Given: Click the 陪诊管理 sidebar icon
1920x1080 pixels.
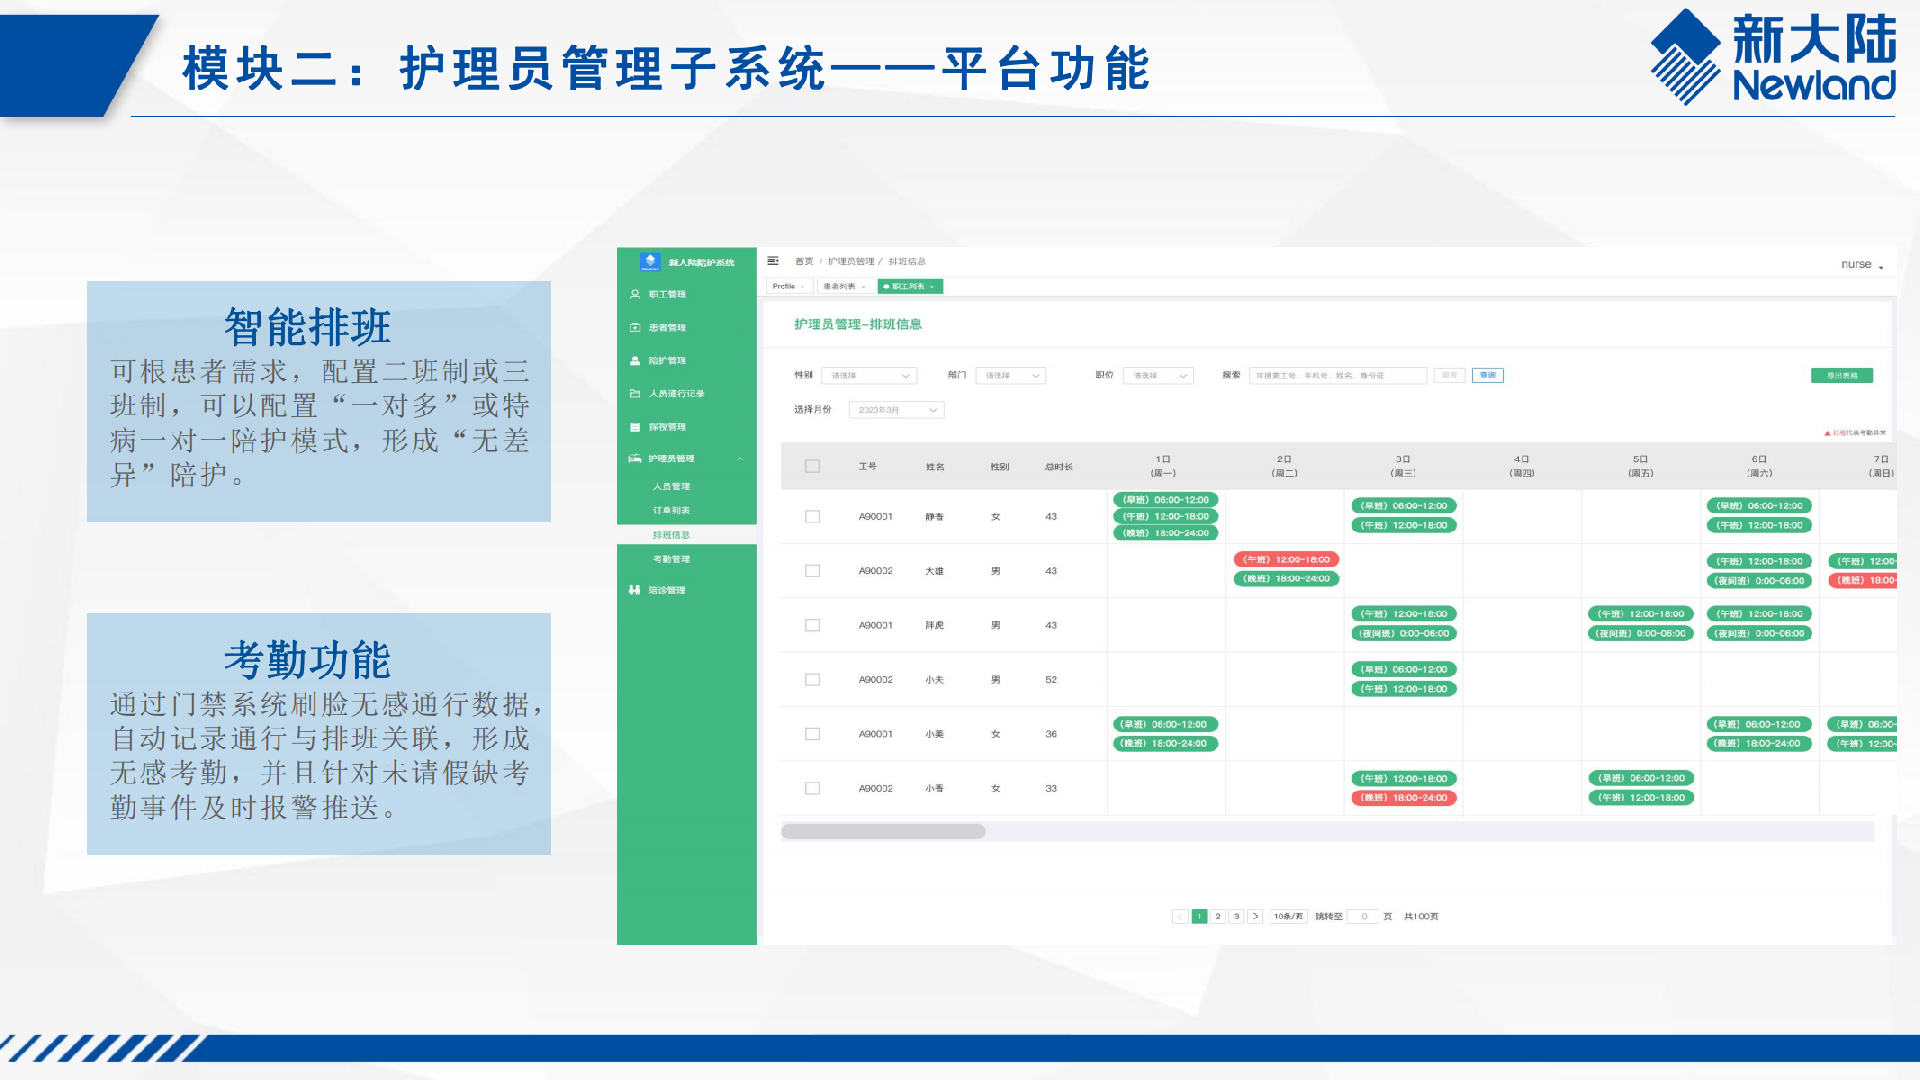Looking at the screenshot, I should [x=635, y=590].
